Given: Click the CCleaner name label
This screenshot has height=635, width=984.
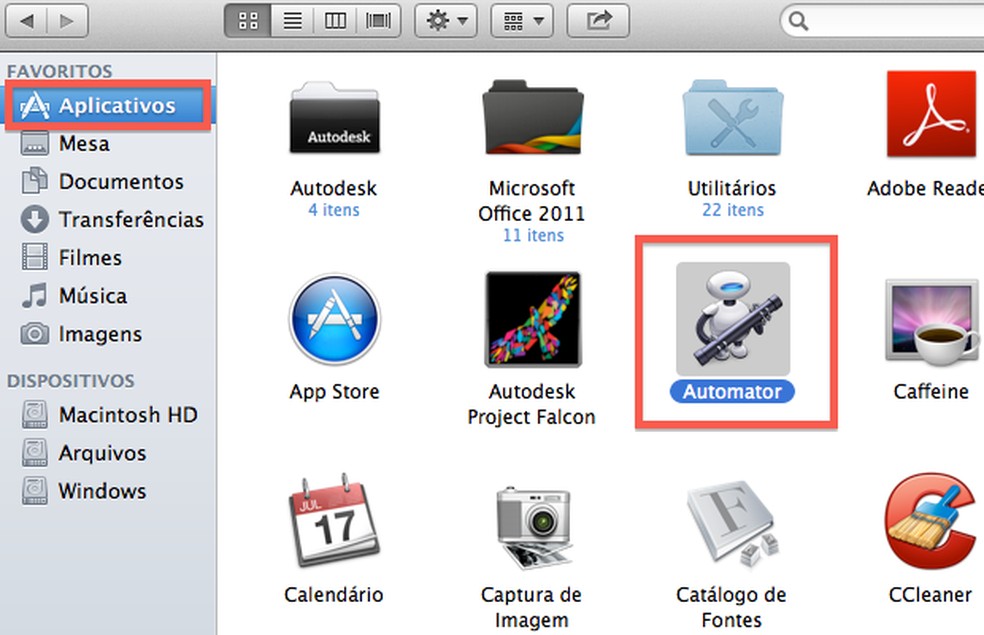Looking at the screenshot, I should tap(931, 594).
